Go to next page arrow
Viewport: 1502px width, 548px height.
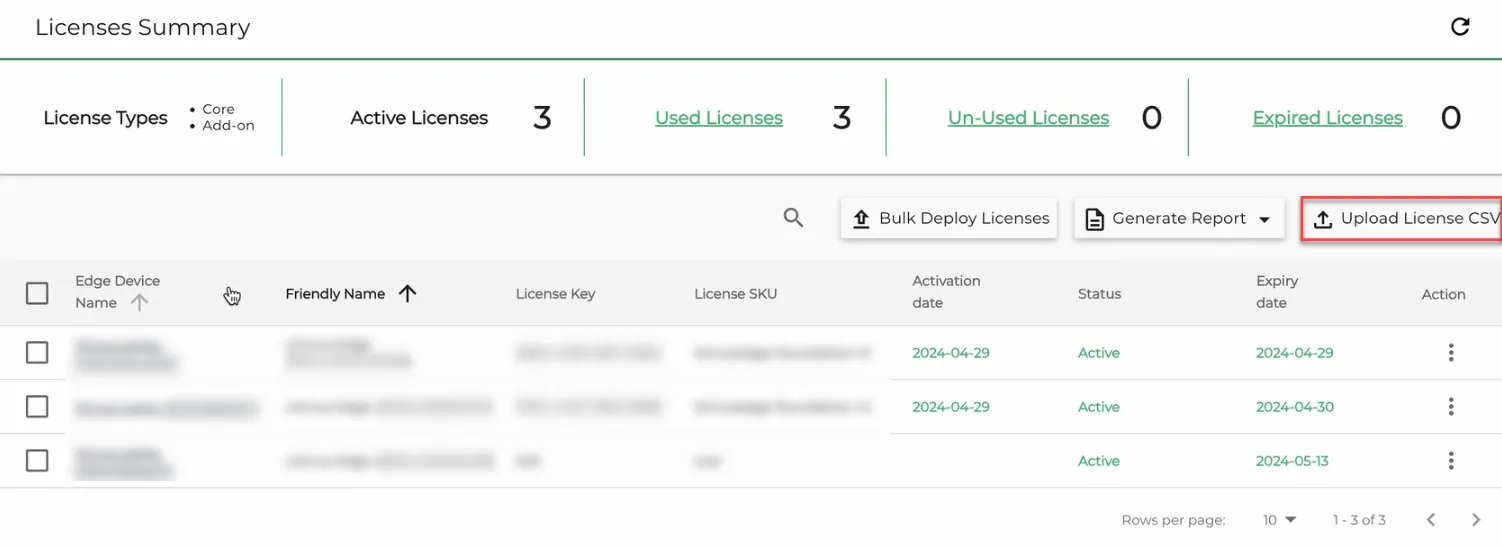[1476, 520]
